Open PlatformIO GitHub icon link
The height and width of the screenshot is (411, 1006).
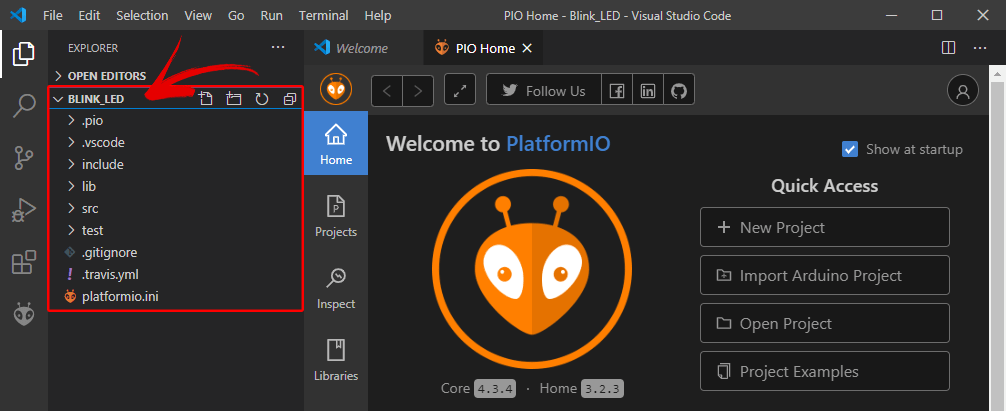click(679, 90)
